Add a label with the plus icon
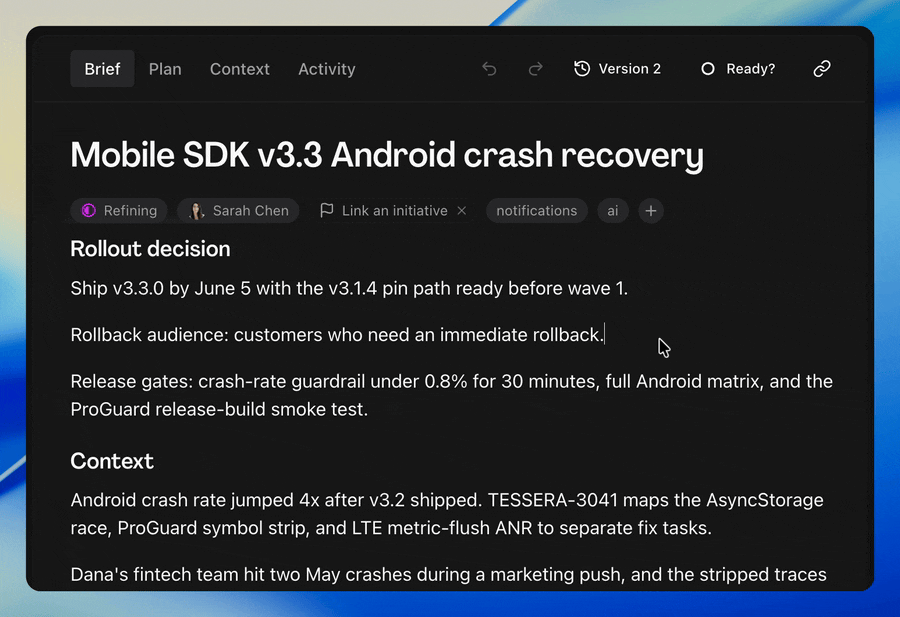900x617 pixels. click(x=650, y=211)
